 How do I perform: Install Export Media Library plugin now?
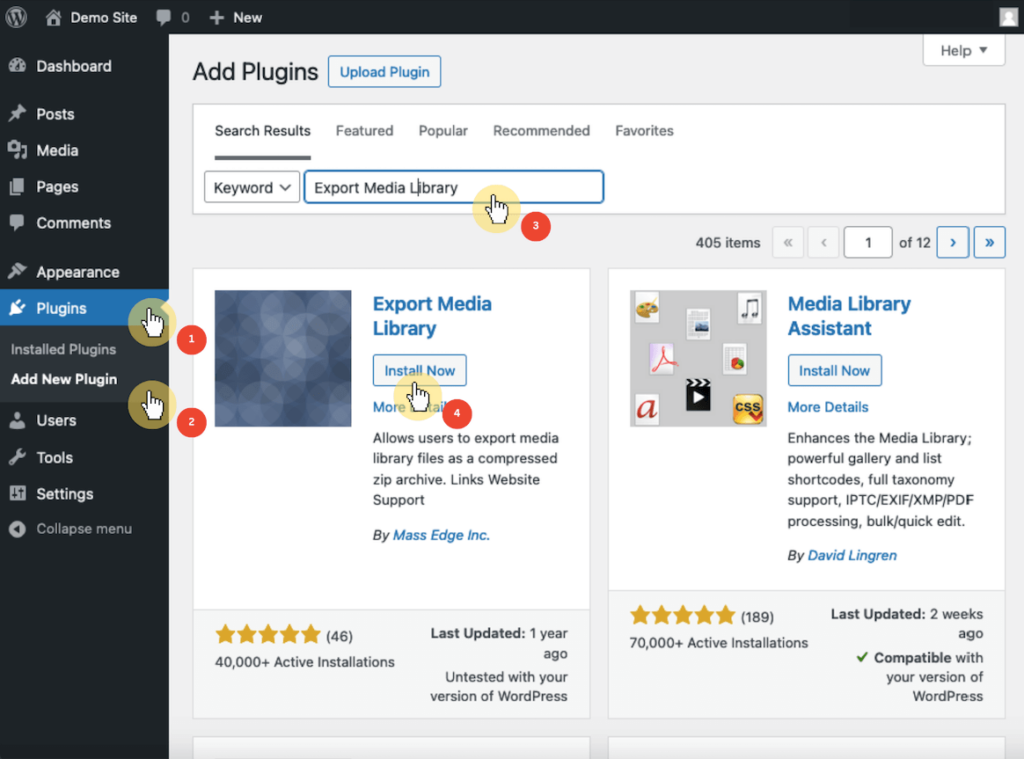tap(419, 370)
